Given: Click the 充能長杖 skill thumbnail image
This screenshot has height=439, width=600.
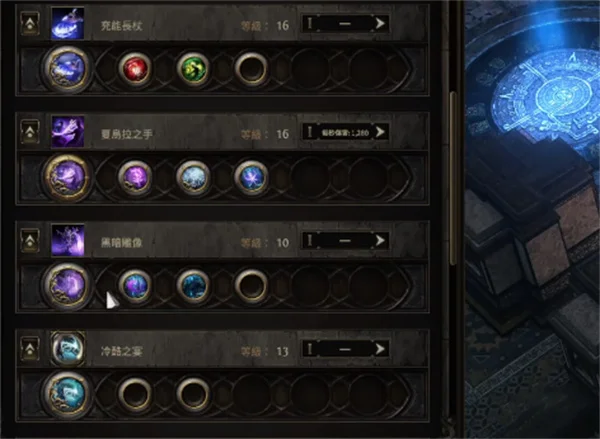Looking at the screenshot, I should (x=68, y=23).
